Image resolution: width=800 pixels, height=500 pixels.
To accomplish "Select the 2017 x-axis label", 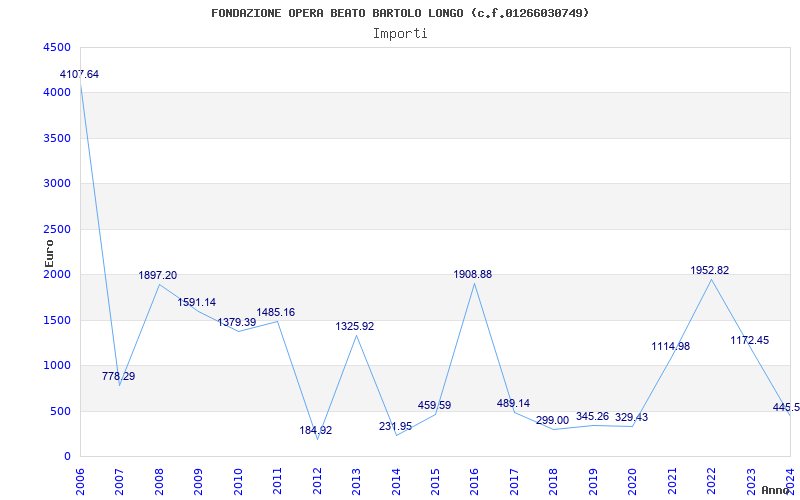I will (x=514, y=481).
